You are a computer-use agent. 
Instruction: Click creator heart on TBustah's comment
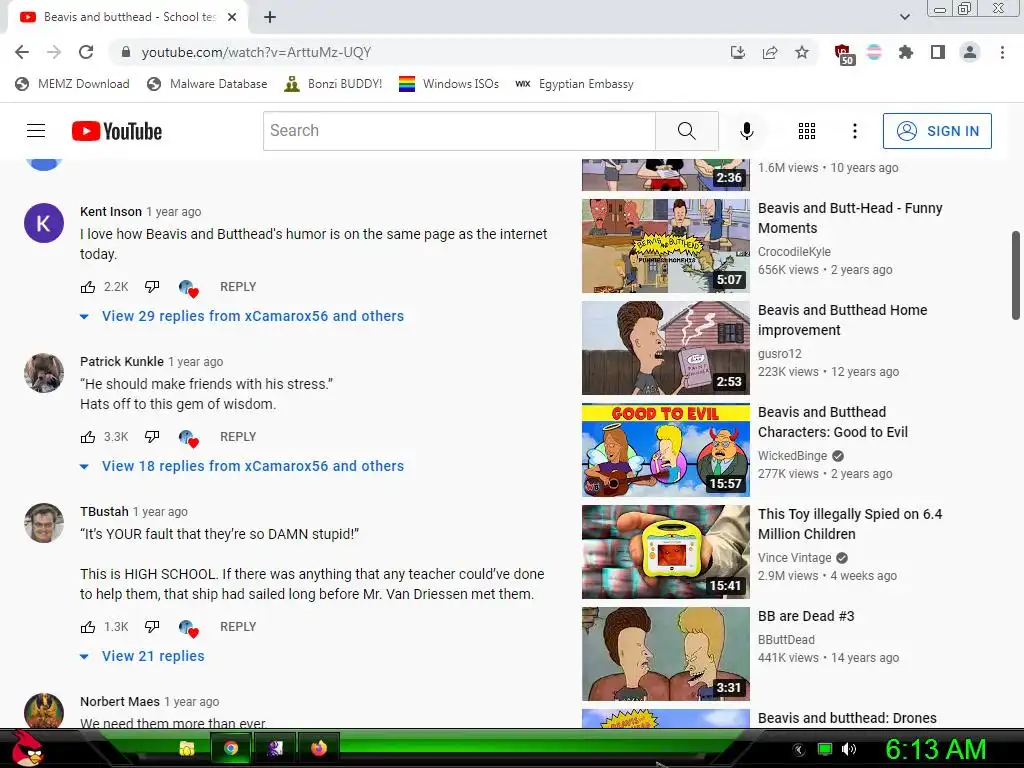[189, 628]
